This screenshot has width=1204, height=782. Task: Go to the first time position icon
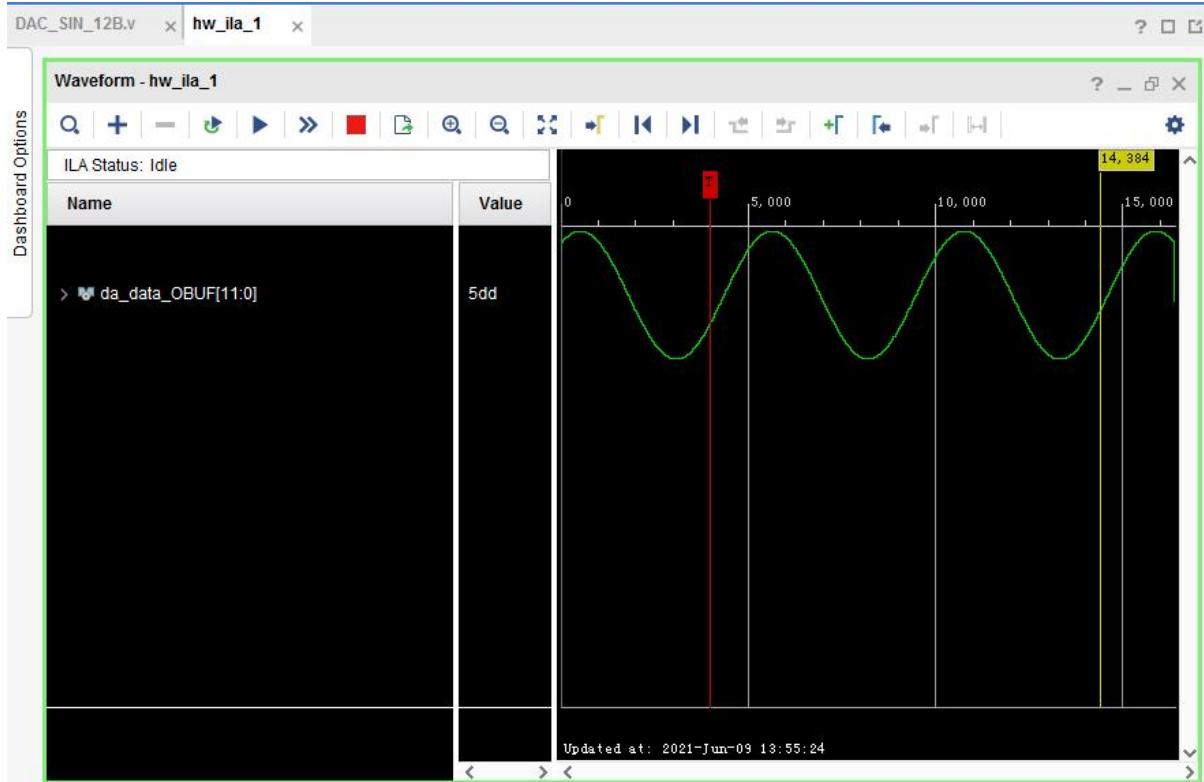(x=643, y=125)
